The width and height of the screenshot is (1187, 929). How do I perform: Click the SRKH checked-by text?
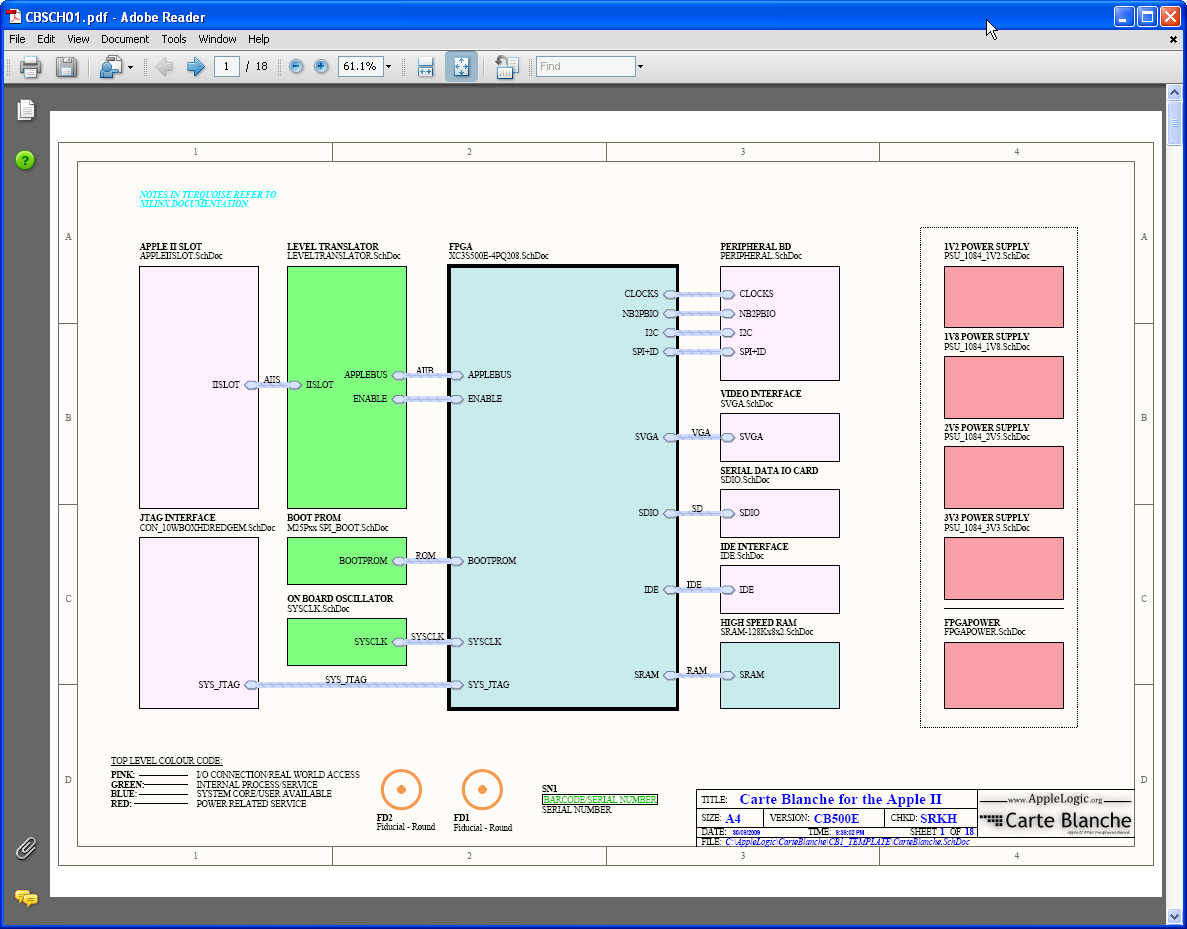tap(939, 818)
